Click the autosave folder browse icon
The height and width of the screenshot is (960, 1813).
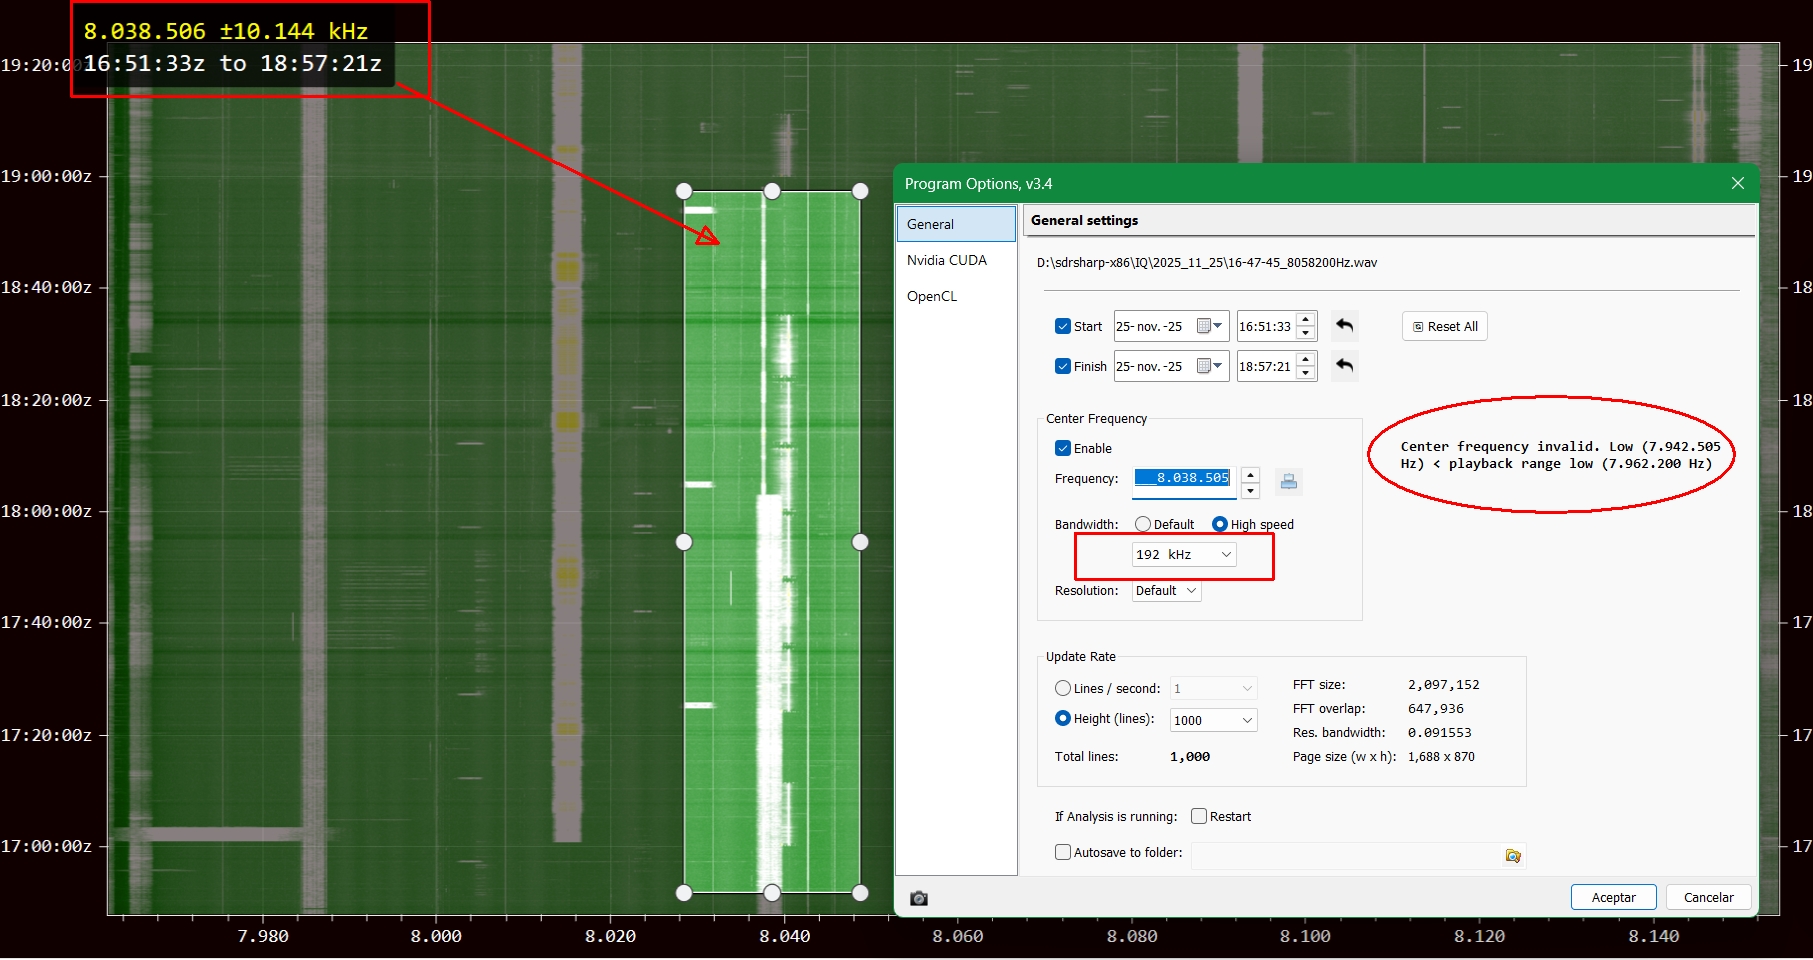pos(1512,855)
